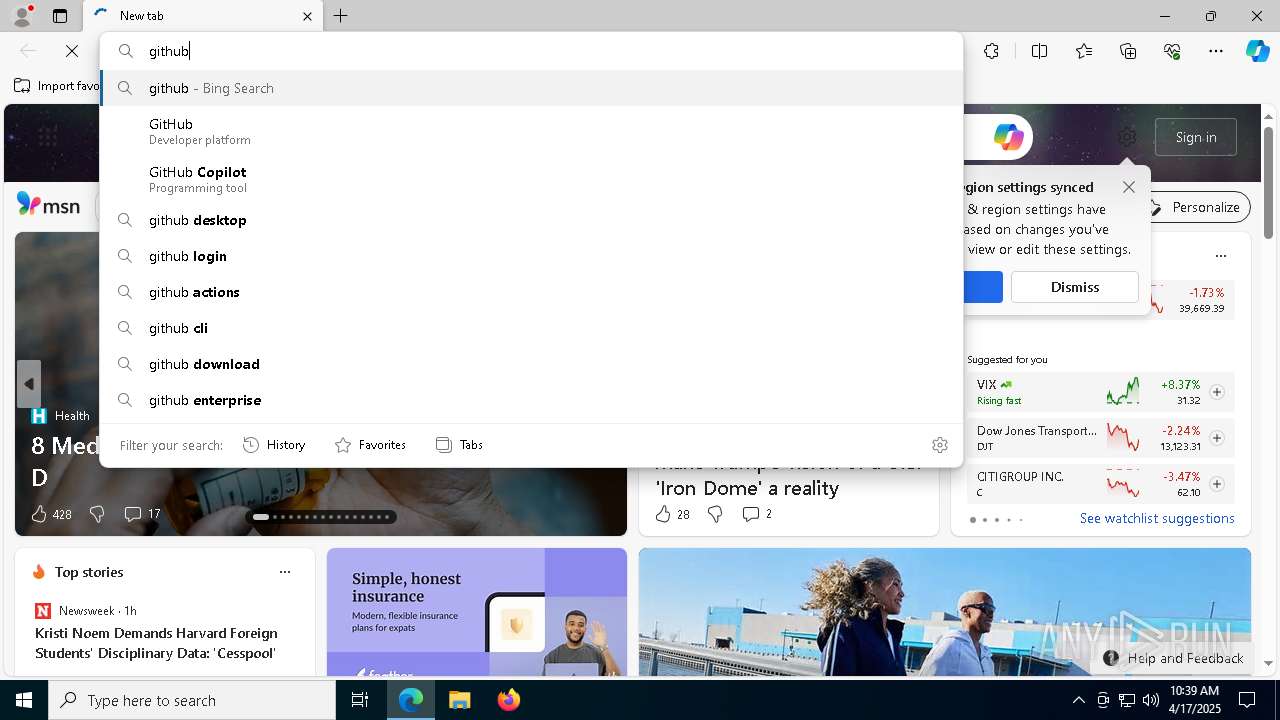Click taskbar search box
The image size is (1280, 720).
coord(192,700)
